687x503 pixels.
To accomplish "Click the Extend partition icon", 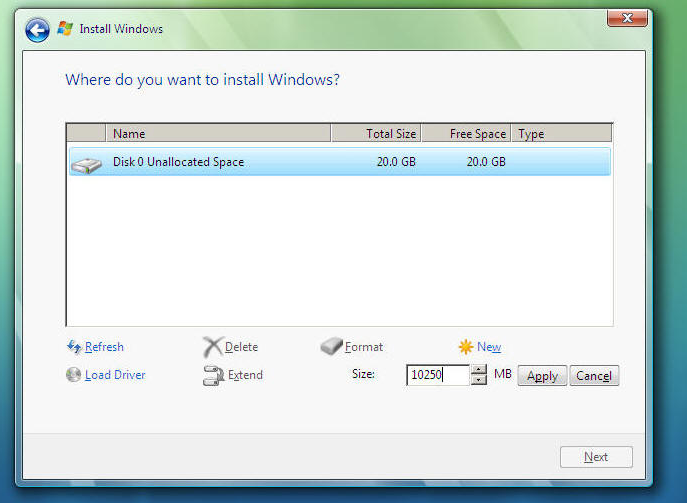I will [x=213, y=375].
